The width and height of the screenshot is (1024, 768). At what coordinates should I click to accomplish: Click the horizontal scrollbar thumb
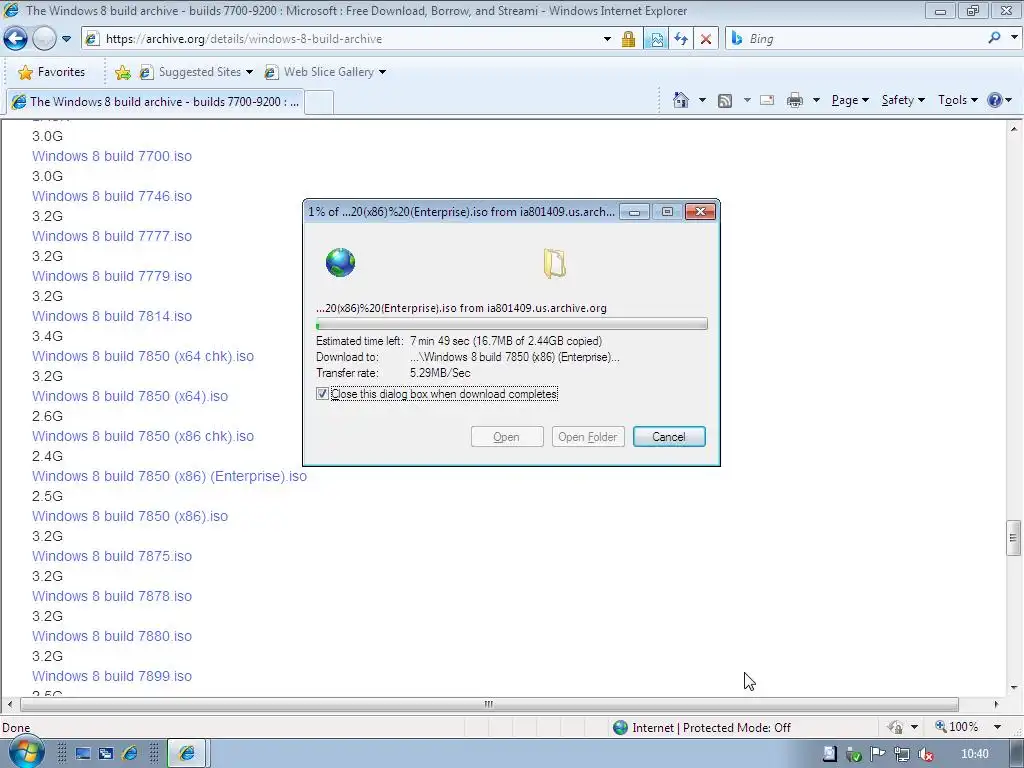488,704
